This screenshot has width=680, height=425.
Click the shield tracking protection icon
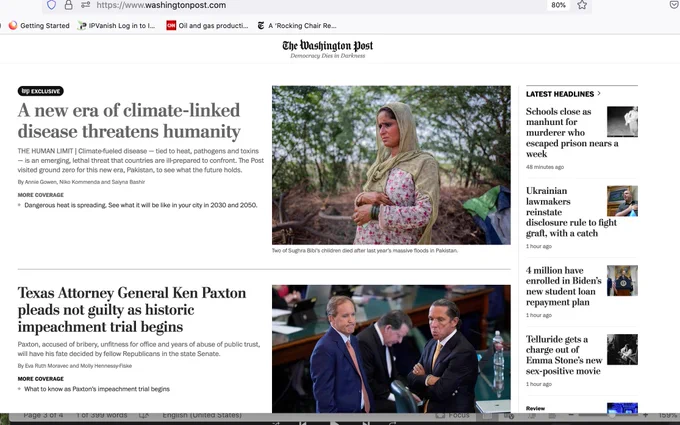coord(51,5)
